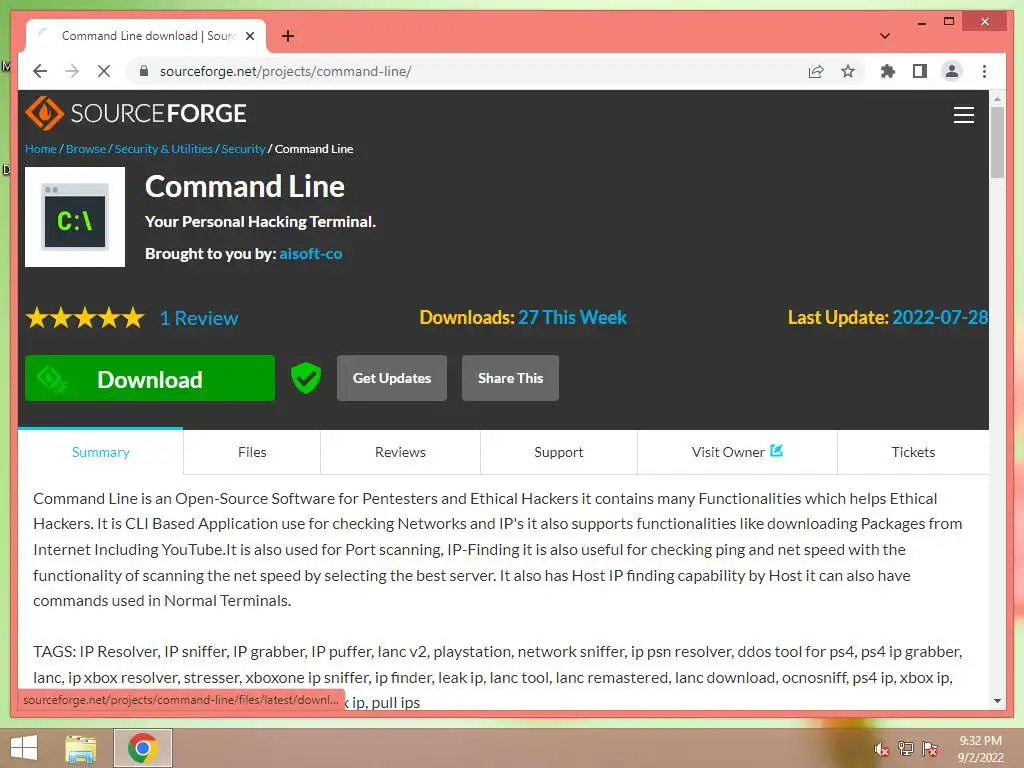The height and width of the screenshot is (768, 1024).
Task: Go back with the browser back arrow
Action: (x=40, y=71)
